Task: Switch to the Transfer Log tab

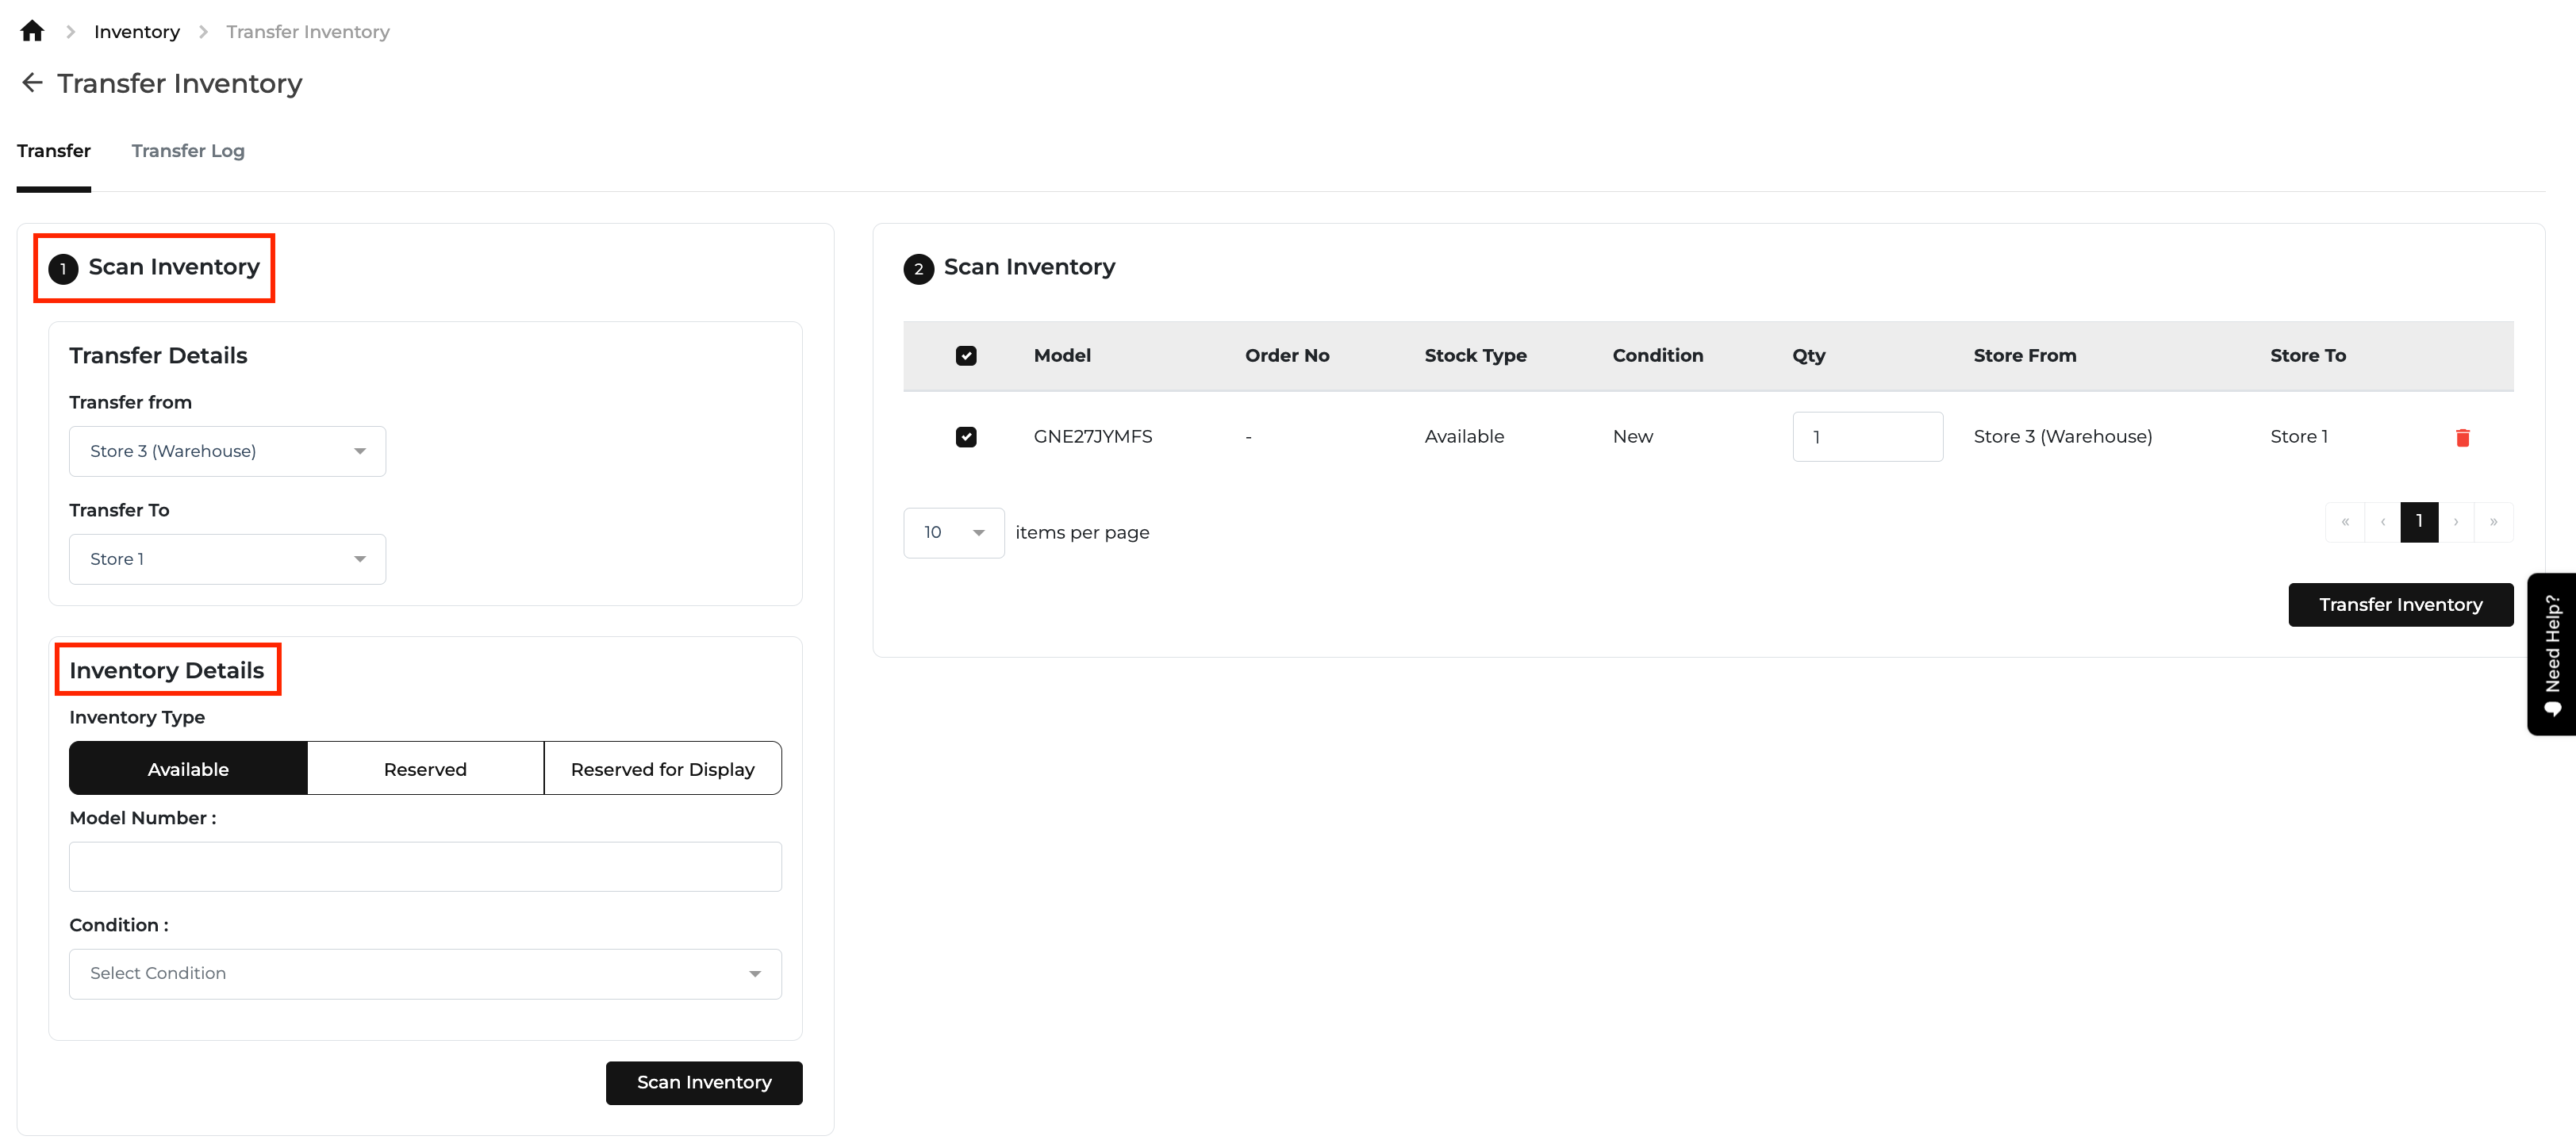Action: [x=188, y=151]
